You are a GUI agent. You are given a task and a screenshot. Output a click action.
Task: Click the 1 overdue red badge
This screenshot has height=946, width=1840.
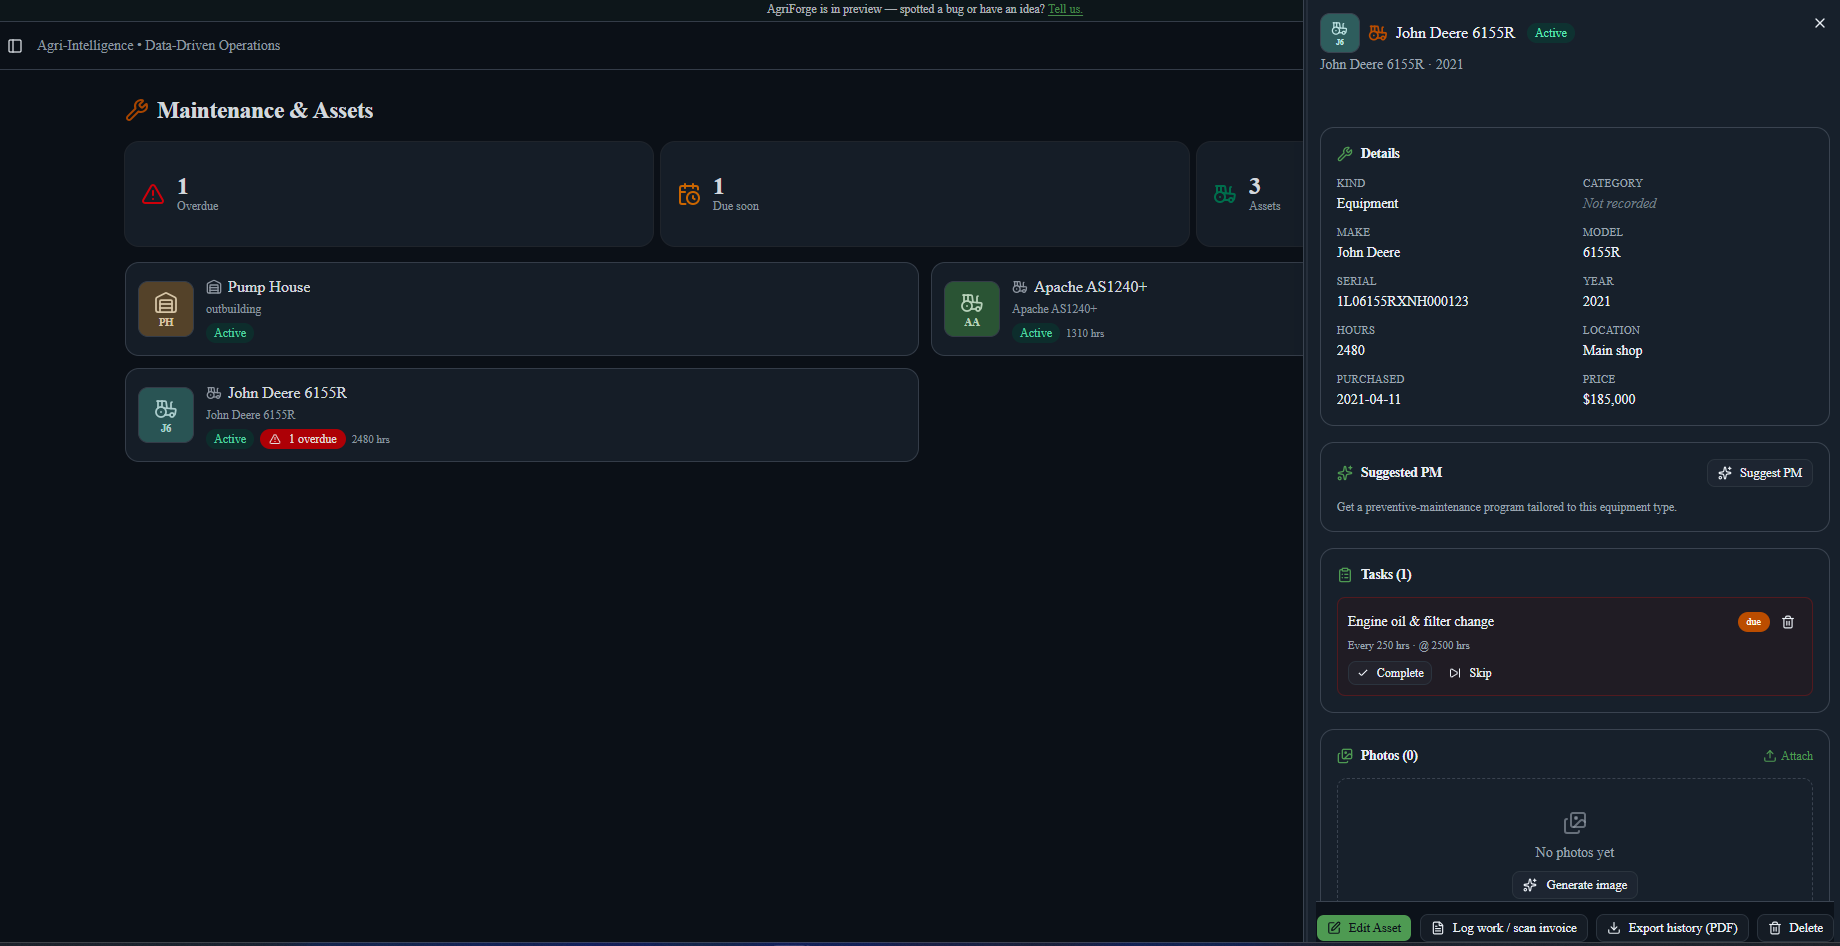303,439
